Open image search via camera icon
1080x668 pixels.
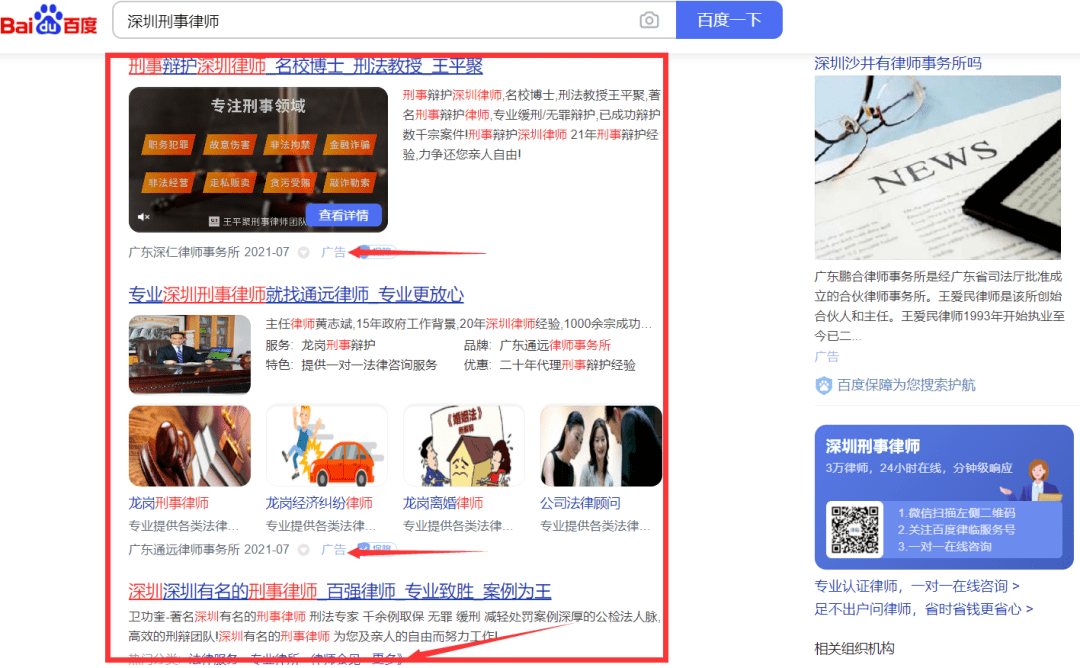(x=649, y=21)
